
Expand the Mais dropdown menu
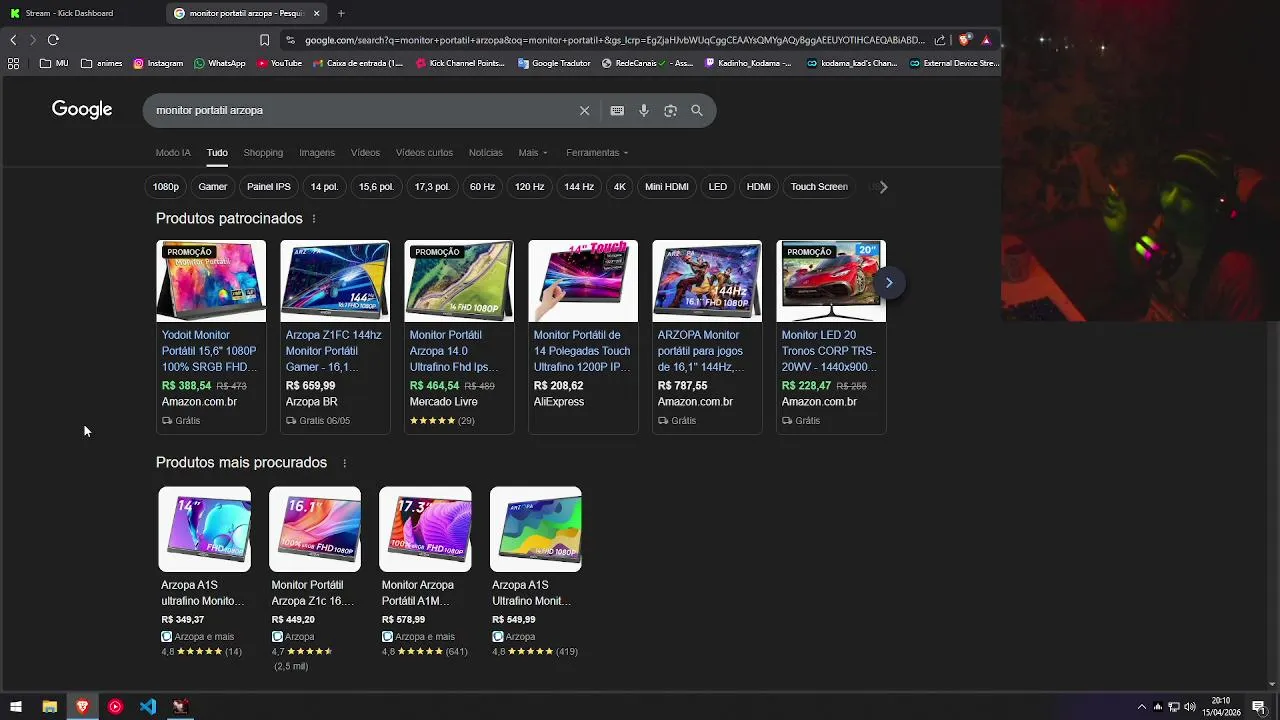[x=533, y=153]
